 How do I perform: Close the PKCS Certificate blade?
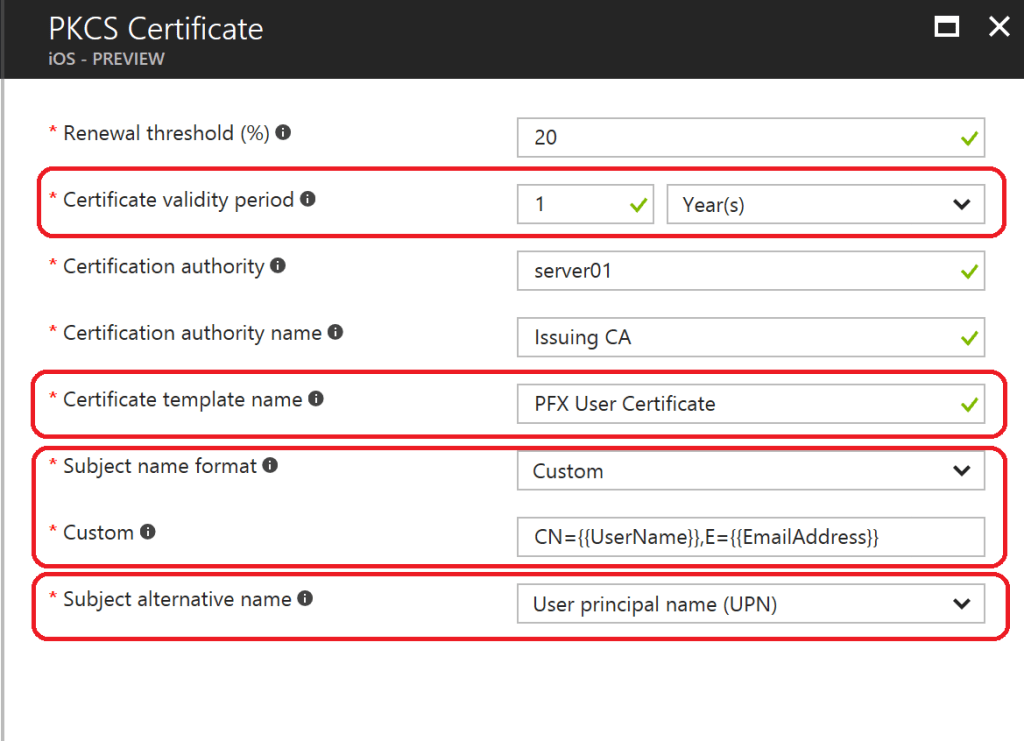(x=999, y=27)
